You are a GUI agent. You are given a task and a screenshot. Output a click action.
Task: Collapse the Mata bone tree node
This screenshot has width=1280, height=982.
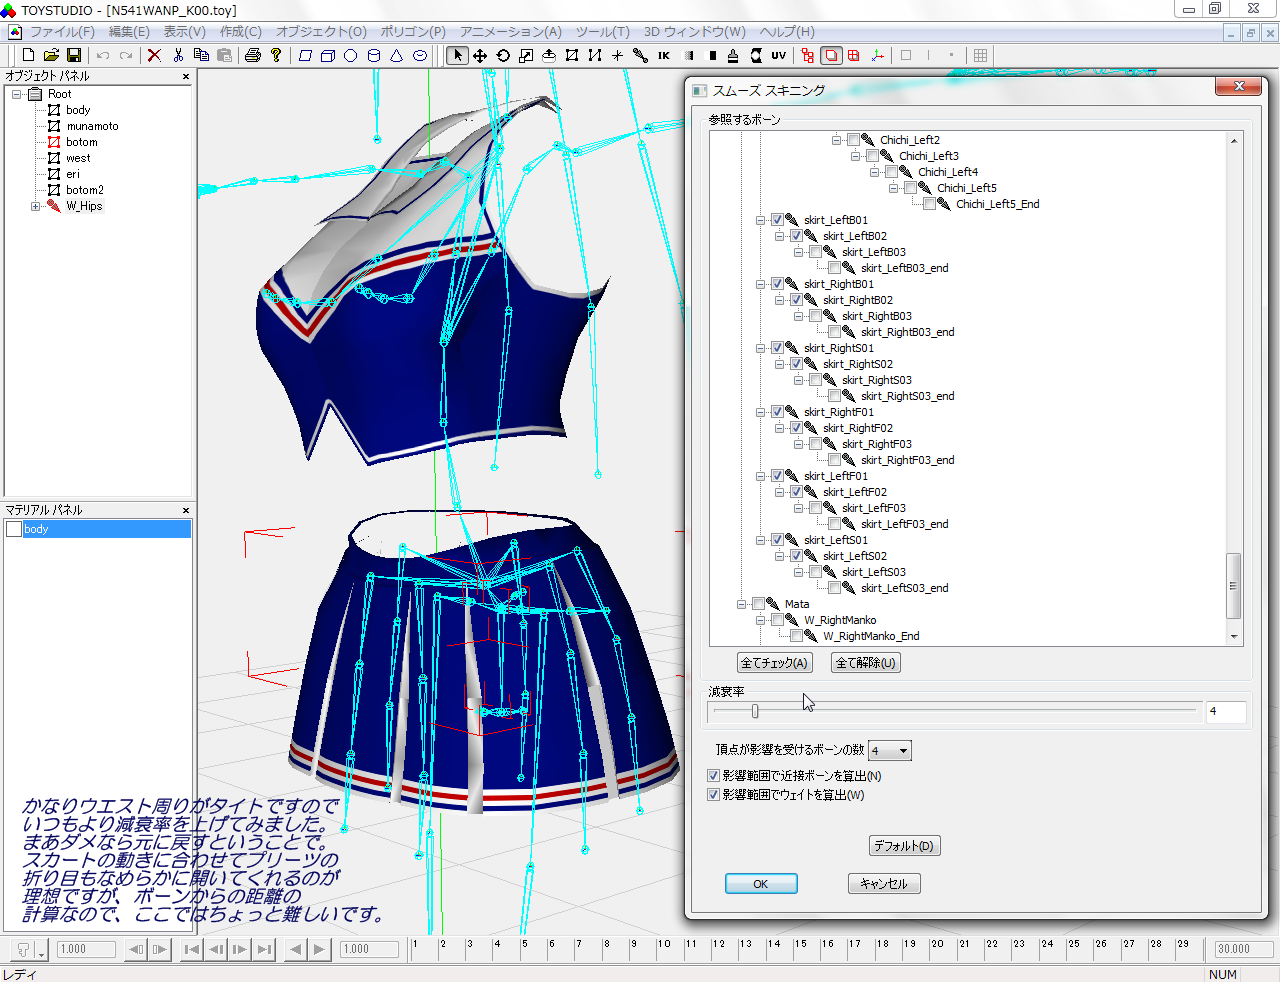(742, 604)
